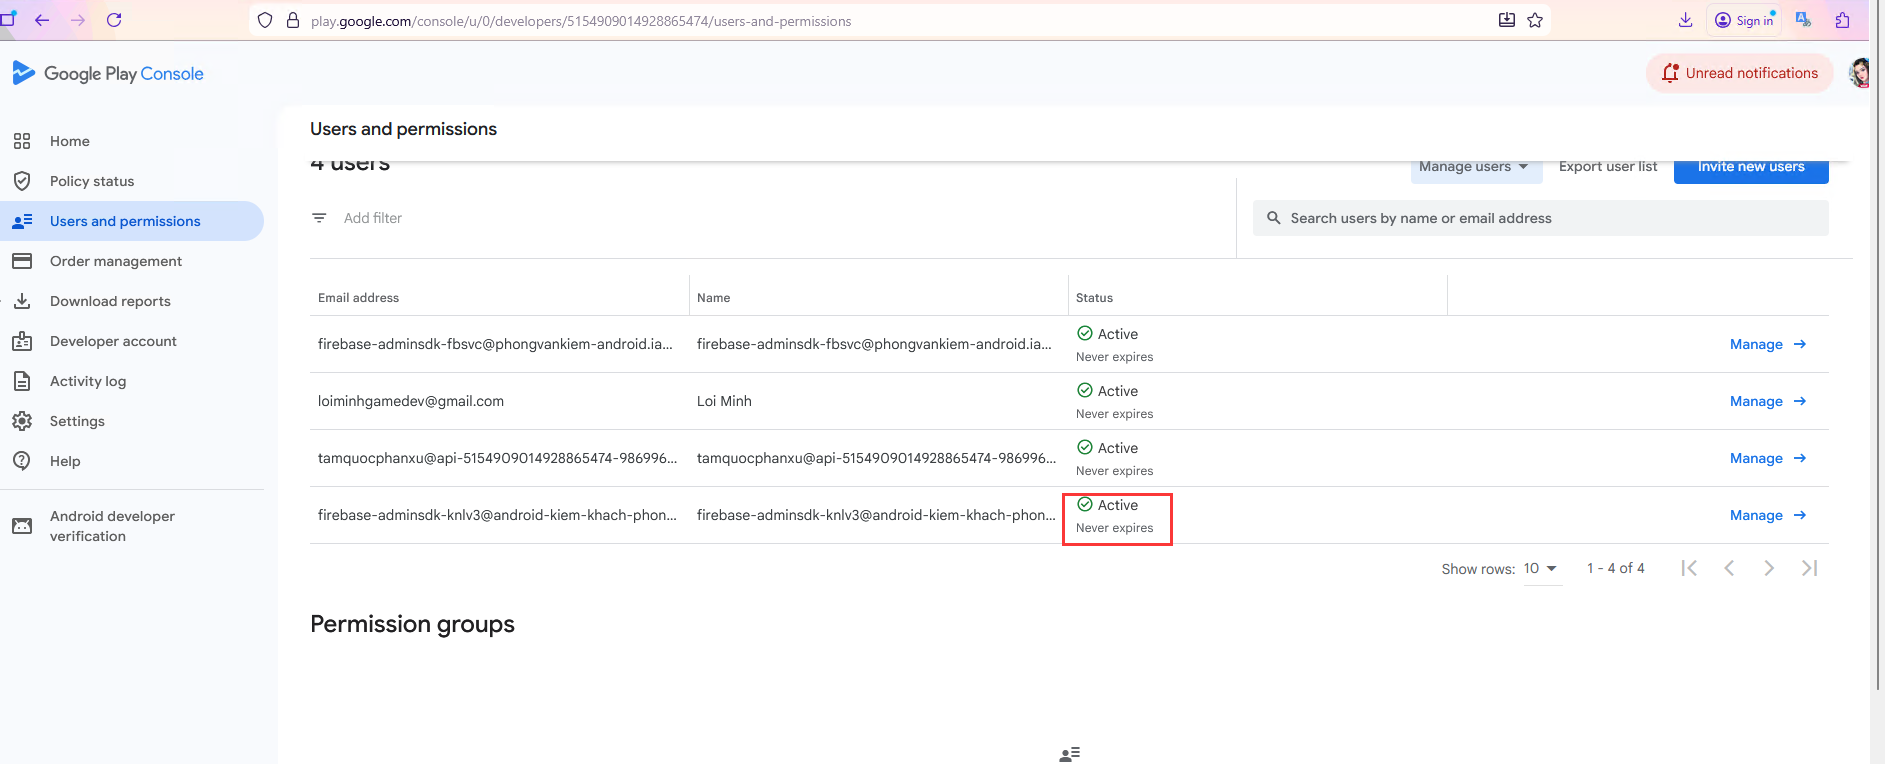This screenshot has width=1885, height=764.
Task: Click the Android developer verification icon
Action: coord(22,526)
